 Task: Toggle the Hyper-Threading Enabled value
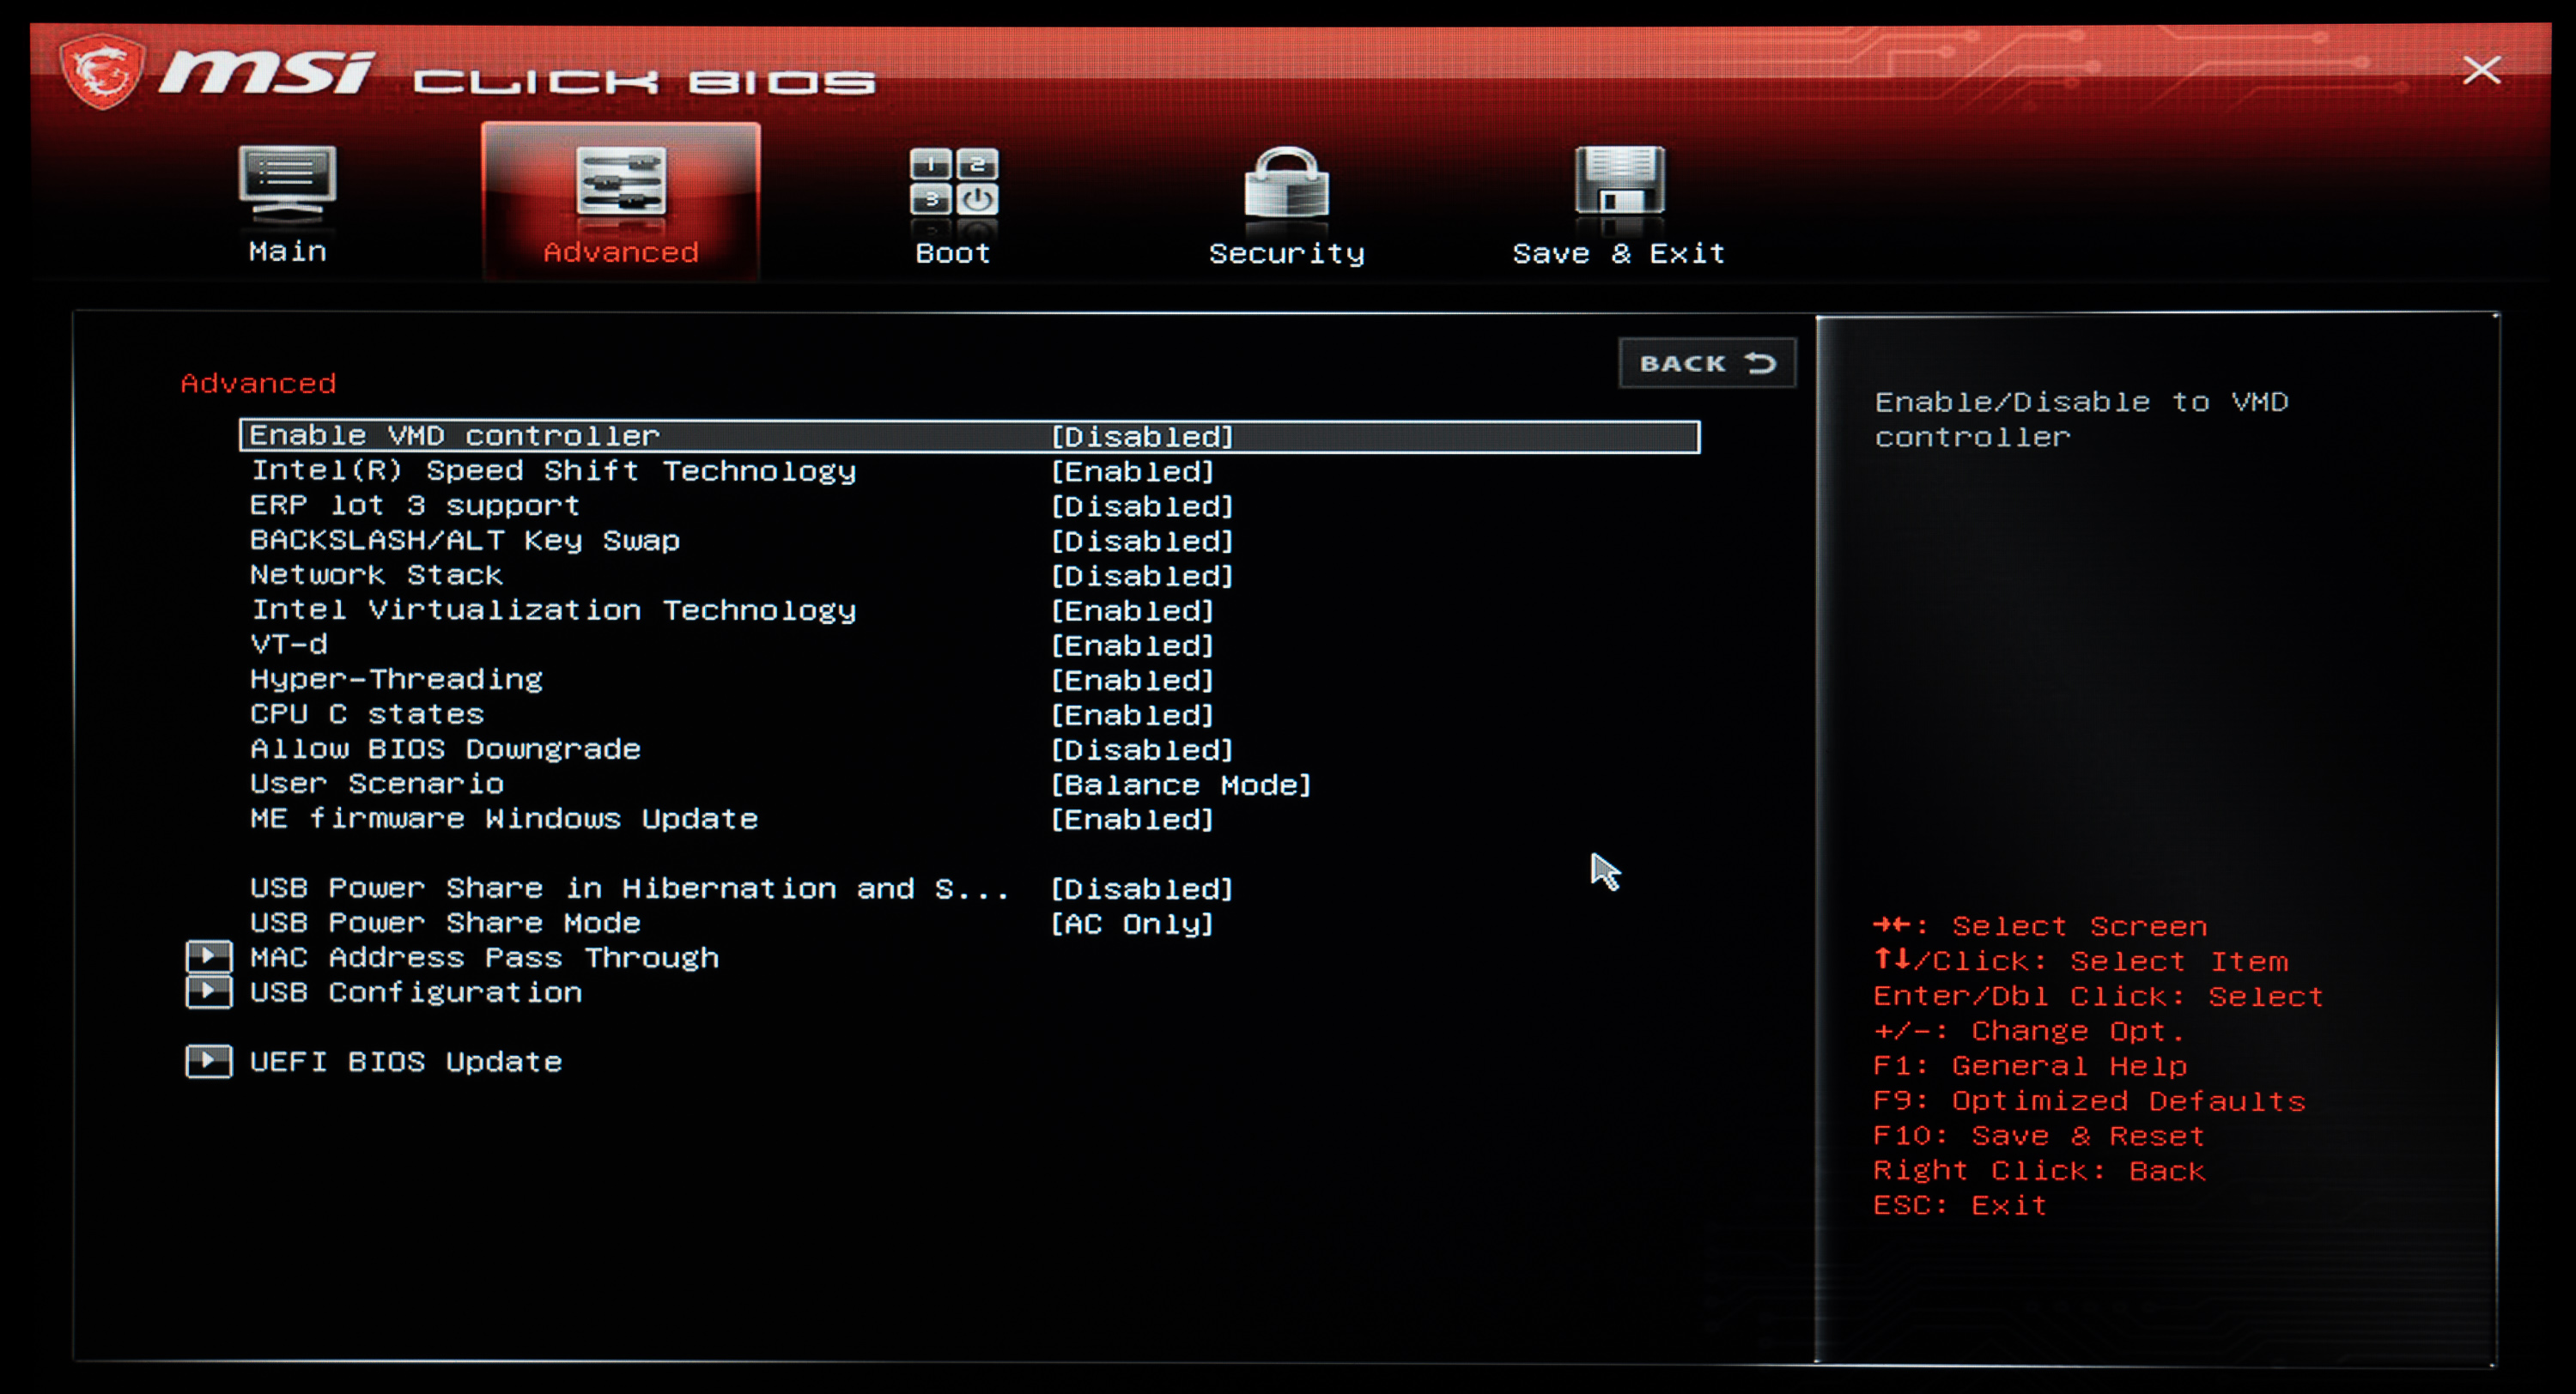[x=1132, y=680]
